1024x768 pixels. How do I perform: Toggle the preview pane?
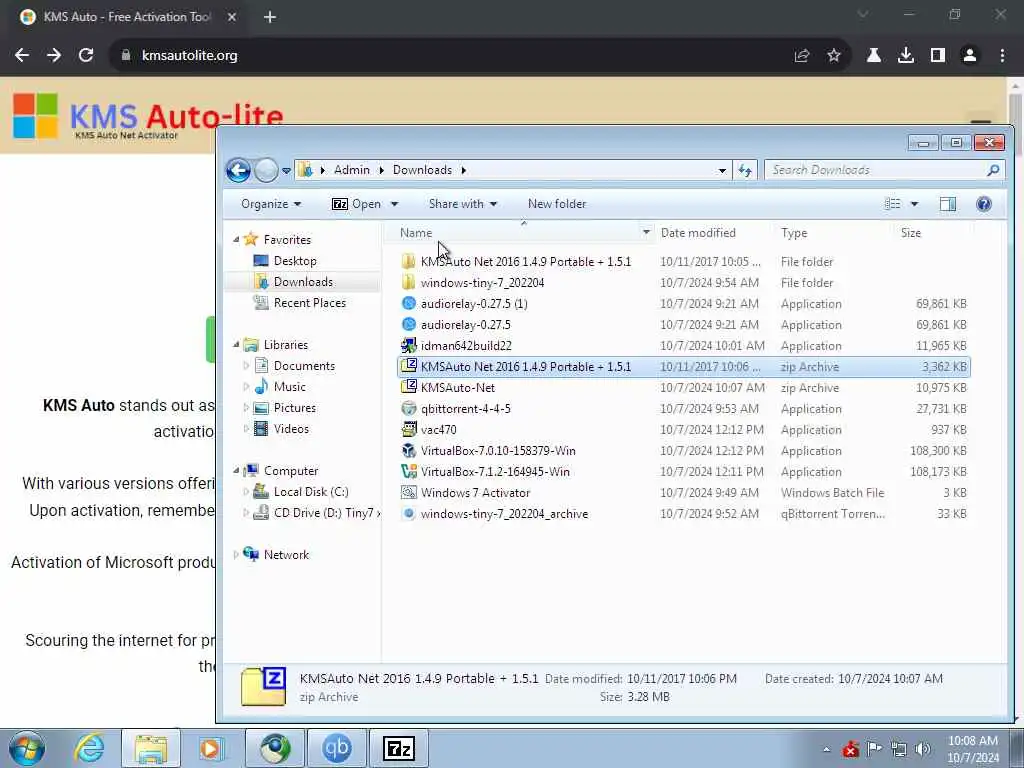(x=948, y=204)
